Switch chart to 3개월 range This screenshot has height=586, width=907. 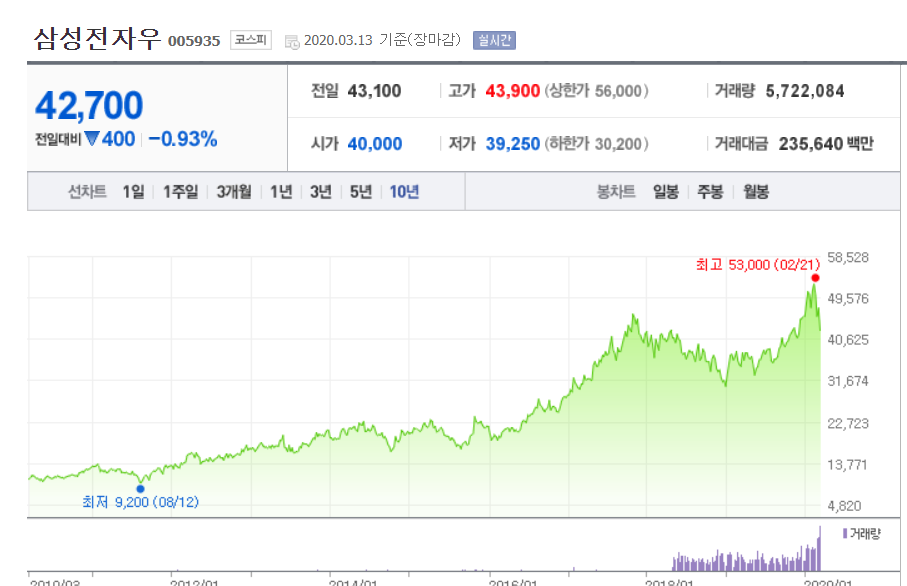click(234, 191)
